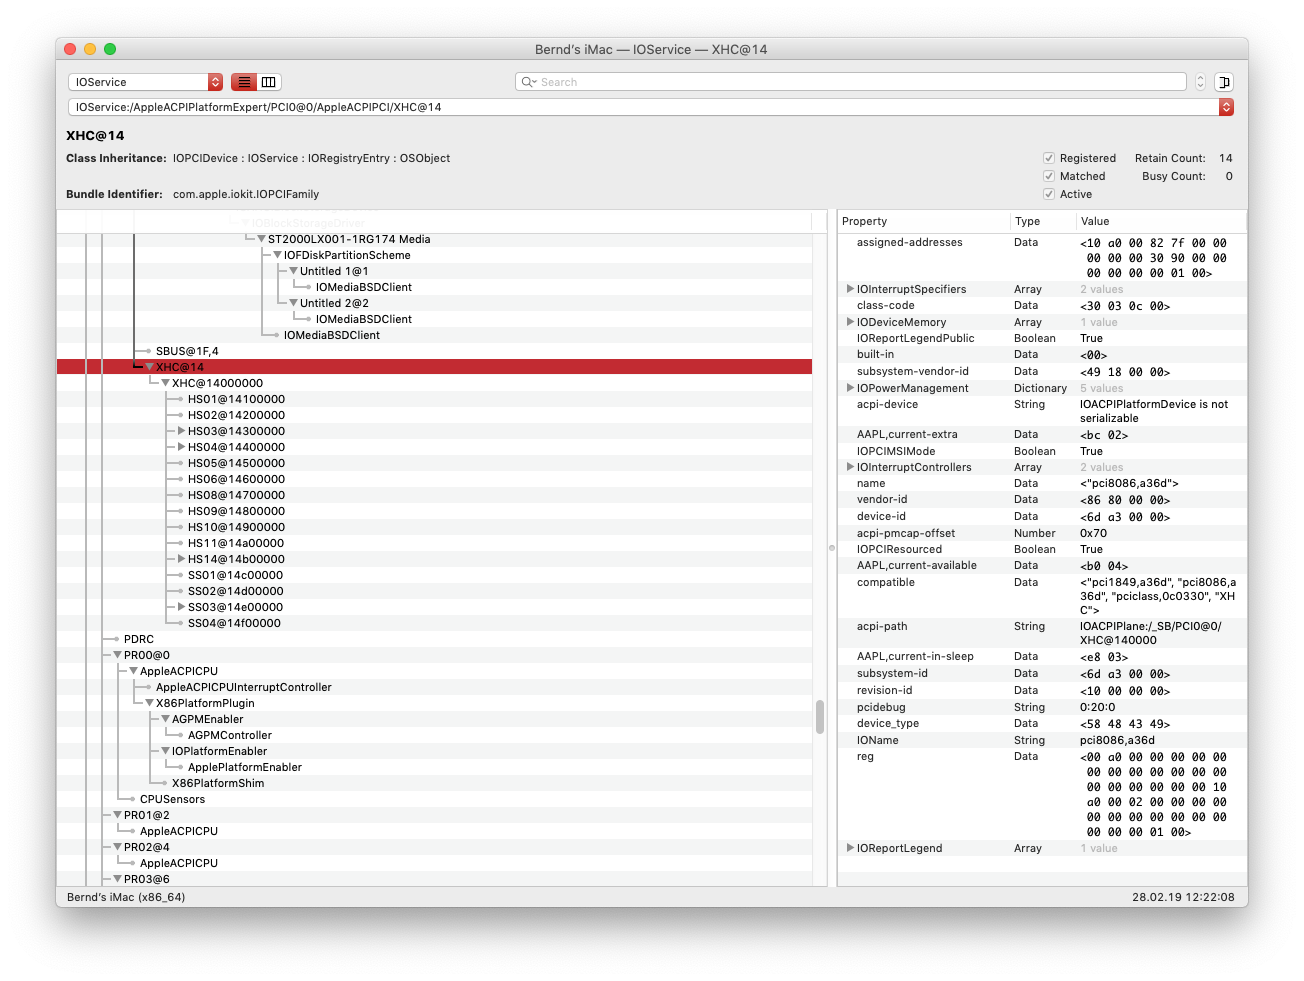Select the compatible property row
The image size is (1304, 981).
coord(1042,596)
